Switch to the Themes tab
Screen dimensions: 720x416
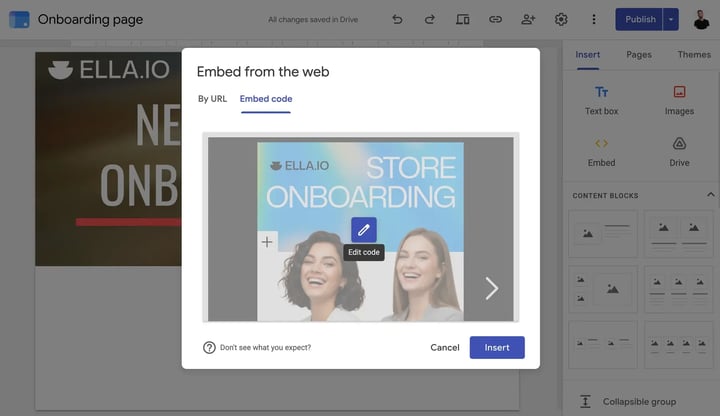[x=694, y=55]
